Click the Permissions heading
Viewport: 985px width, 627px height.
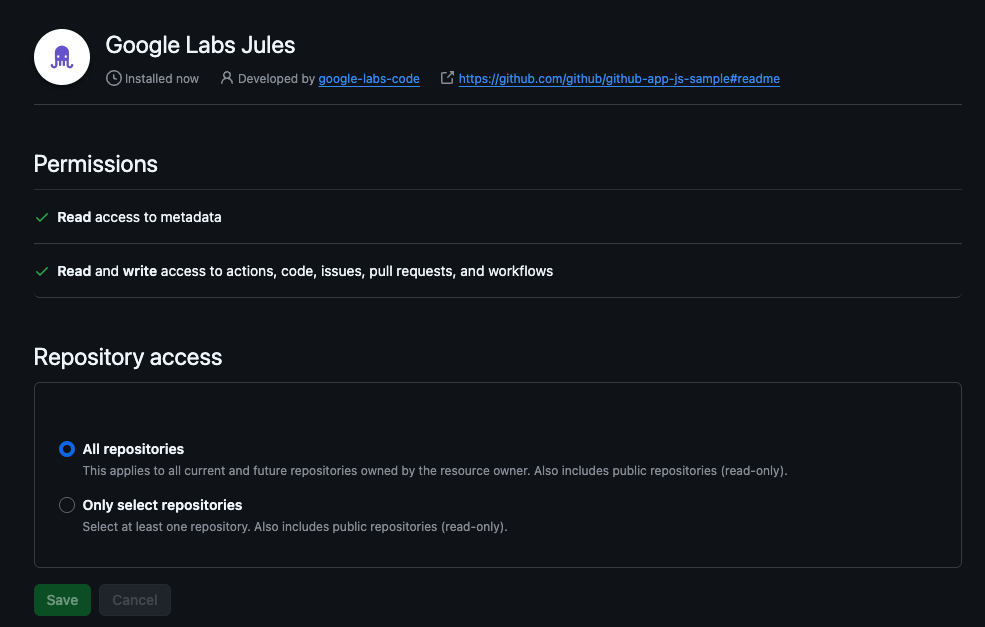[x=95, y=164]
